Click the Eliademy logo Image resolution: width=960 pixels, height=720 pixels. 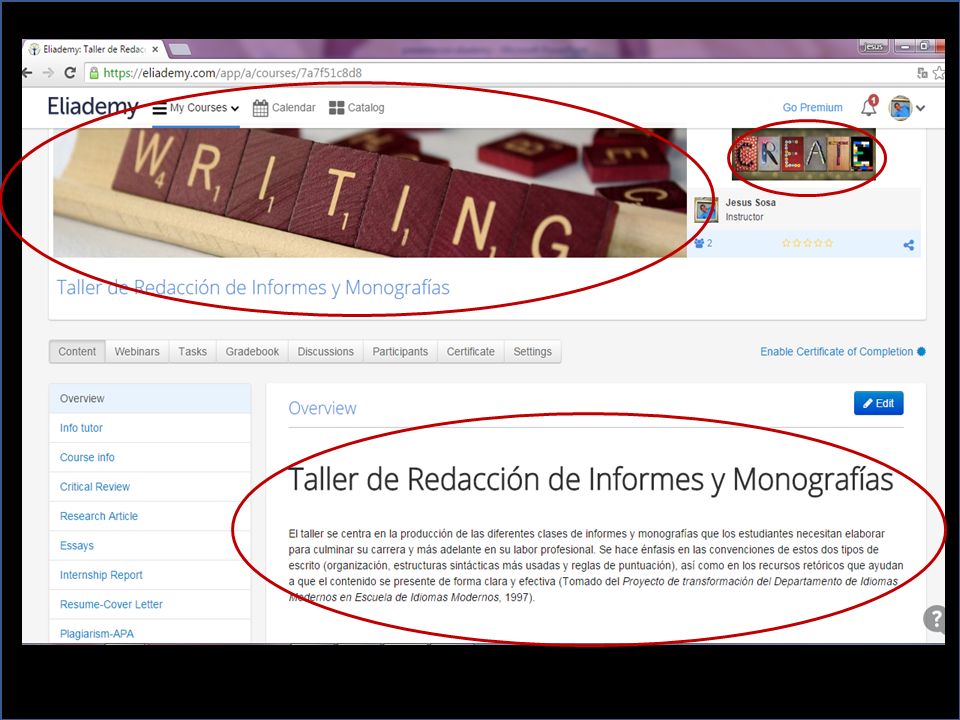[93, 107]
